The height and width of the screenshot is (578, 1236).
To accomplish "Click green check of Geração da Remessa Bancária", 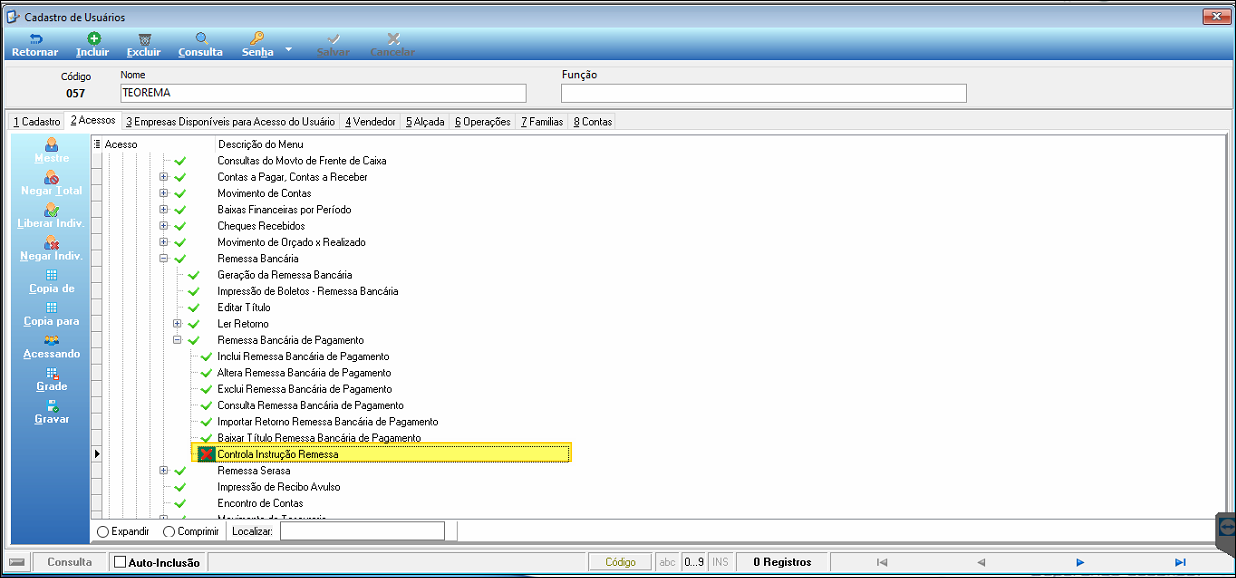I will tap(193, 275).
